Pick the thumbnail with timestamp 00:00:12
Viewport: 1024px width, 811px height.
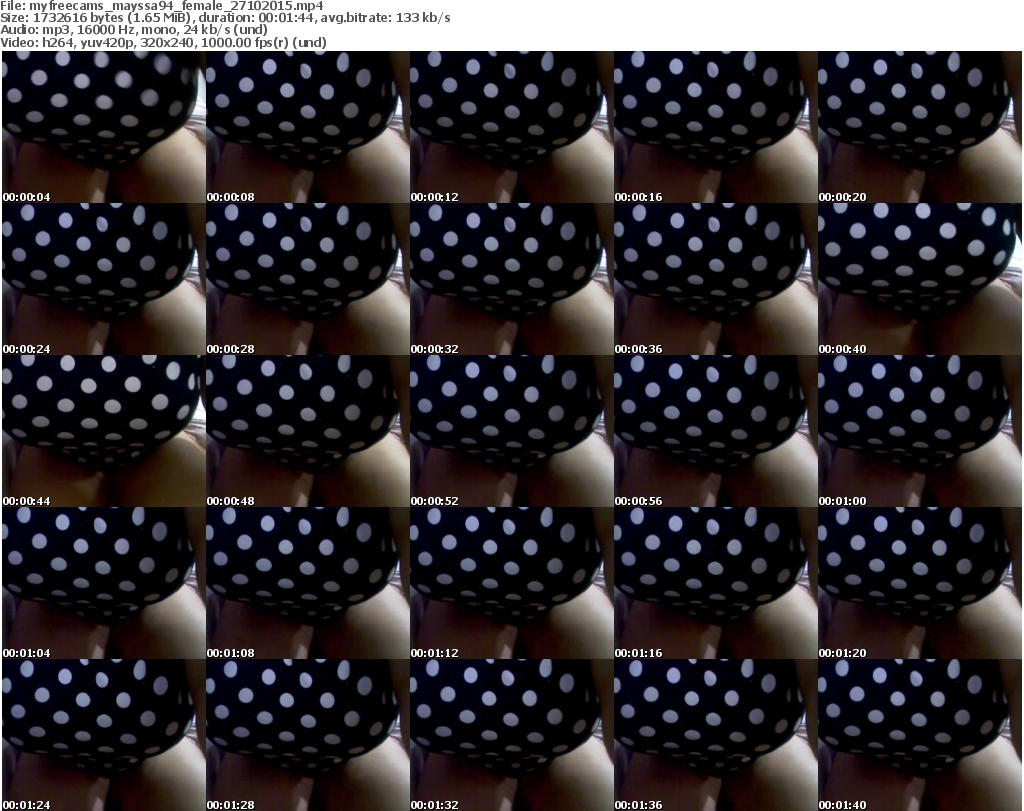tap(512, 127)
